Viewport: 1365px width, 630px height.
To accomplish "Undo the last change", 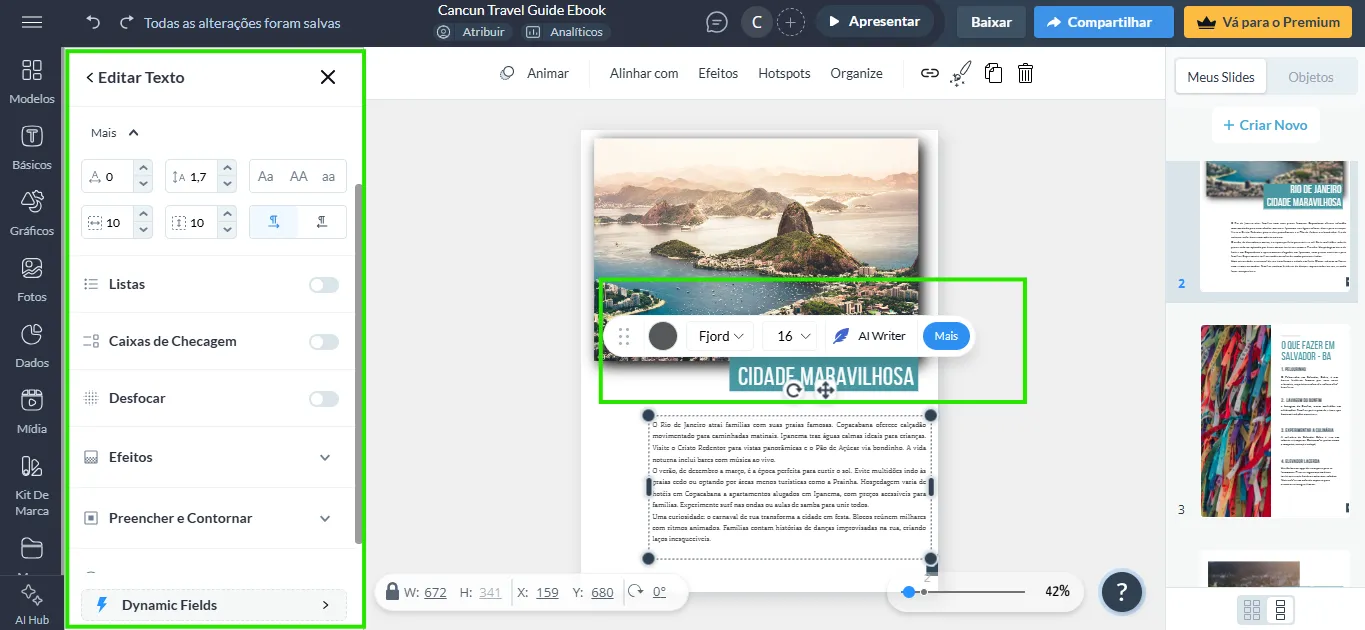I will [93, 22].
